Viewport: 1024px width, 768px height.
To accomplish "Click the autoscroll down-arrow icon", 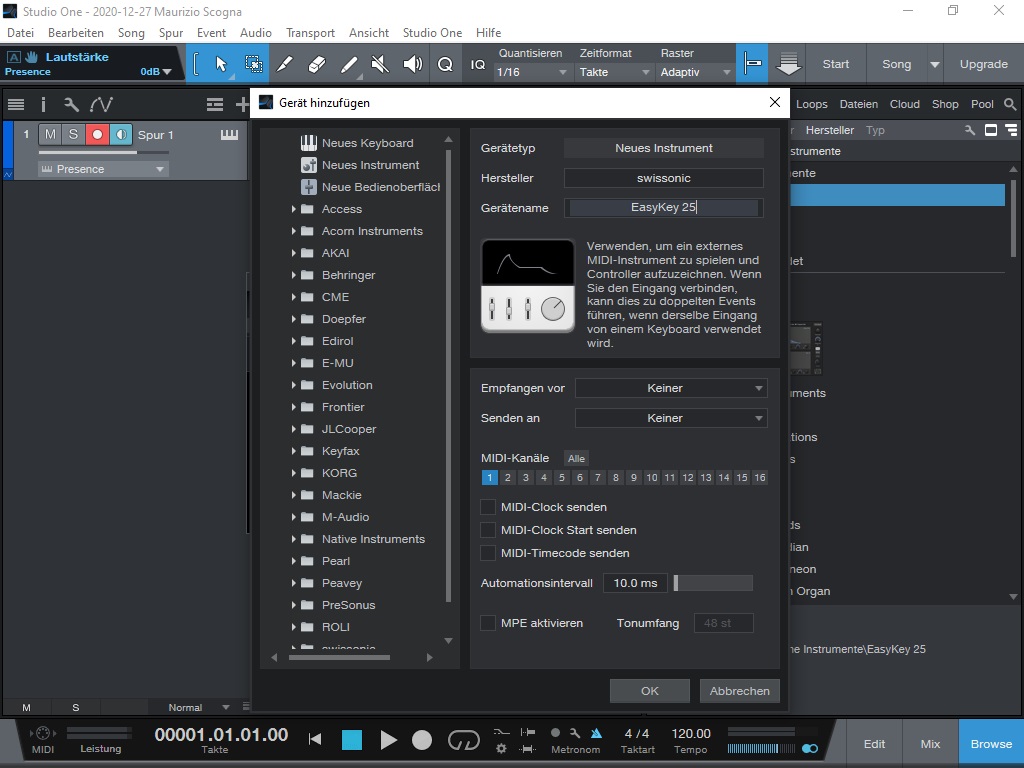I will (x=788, y=64).
